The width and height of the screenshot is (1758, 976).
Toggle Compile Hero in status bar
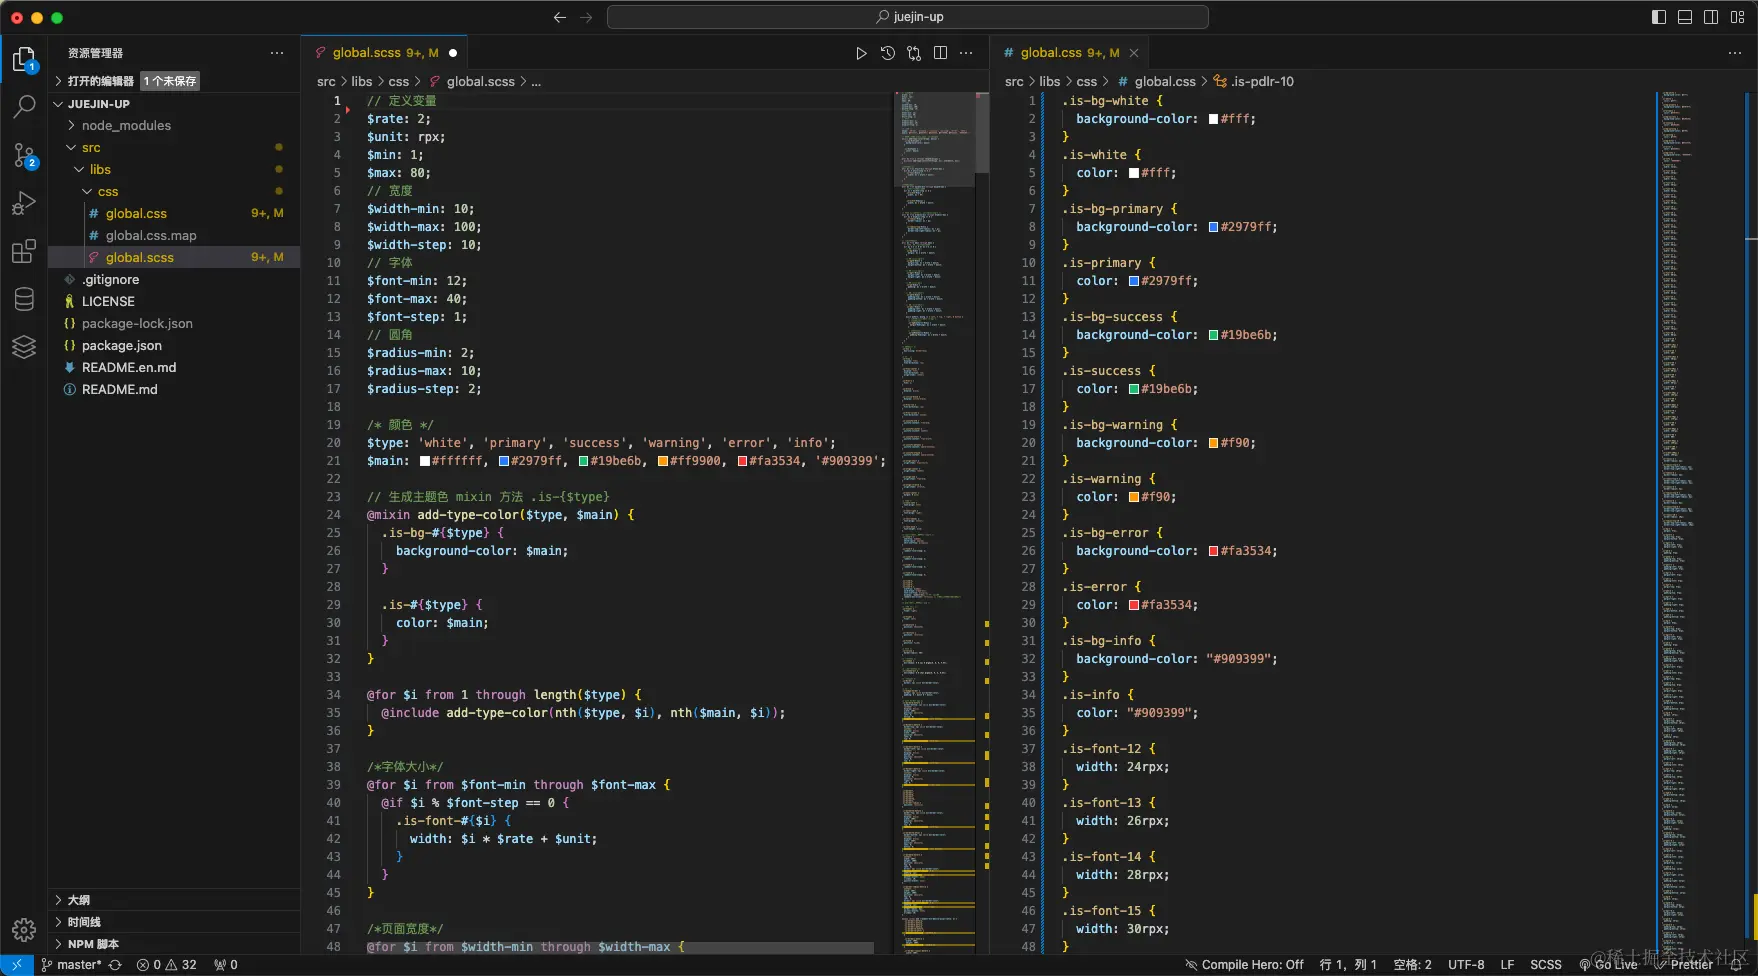tap(1244, 965)
